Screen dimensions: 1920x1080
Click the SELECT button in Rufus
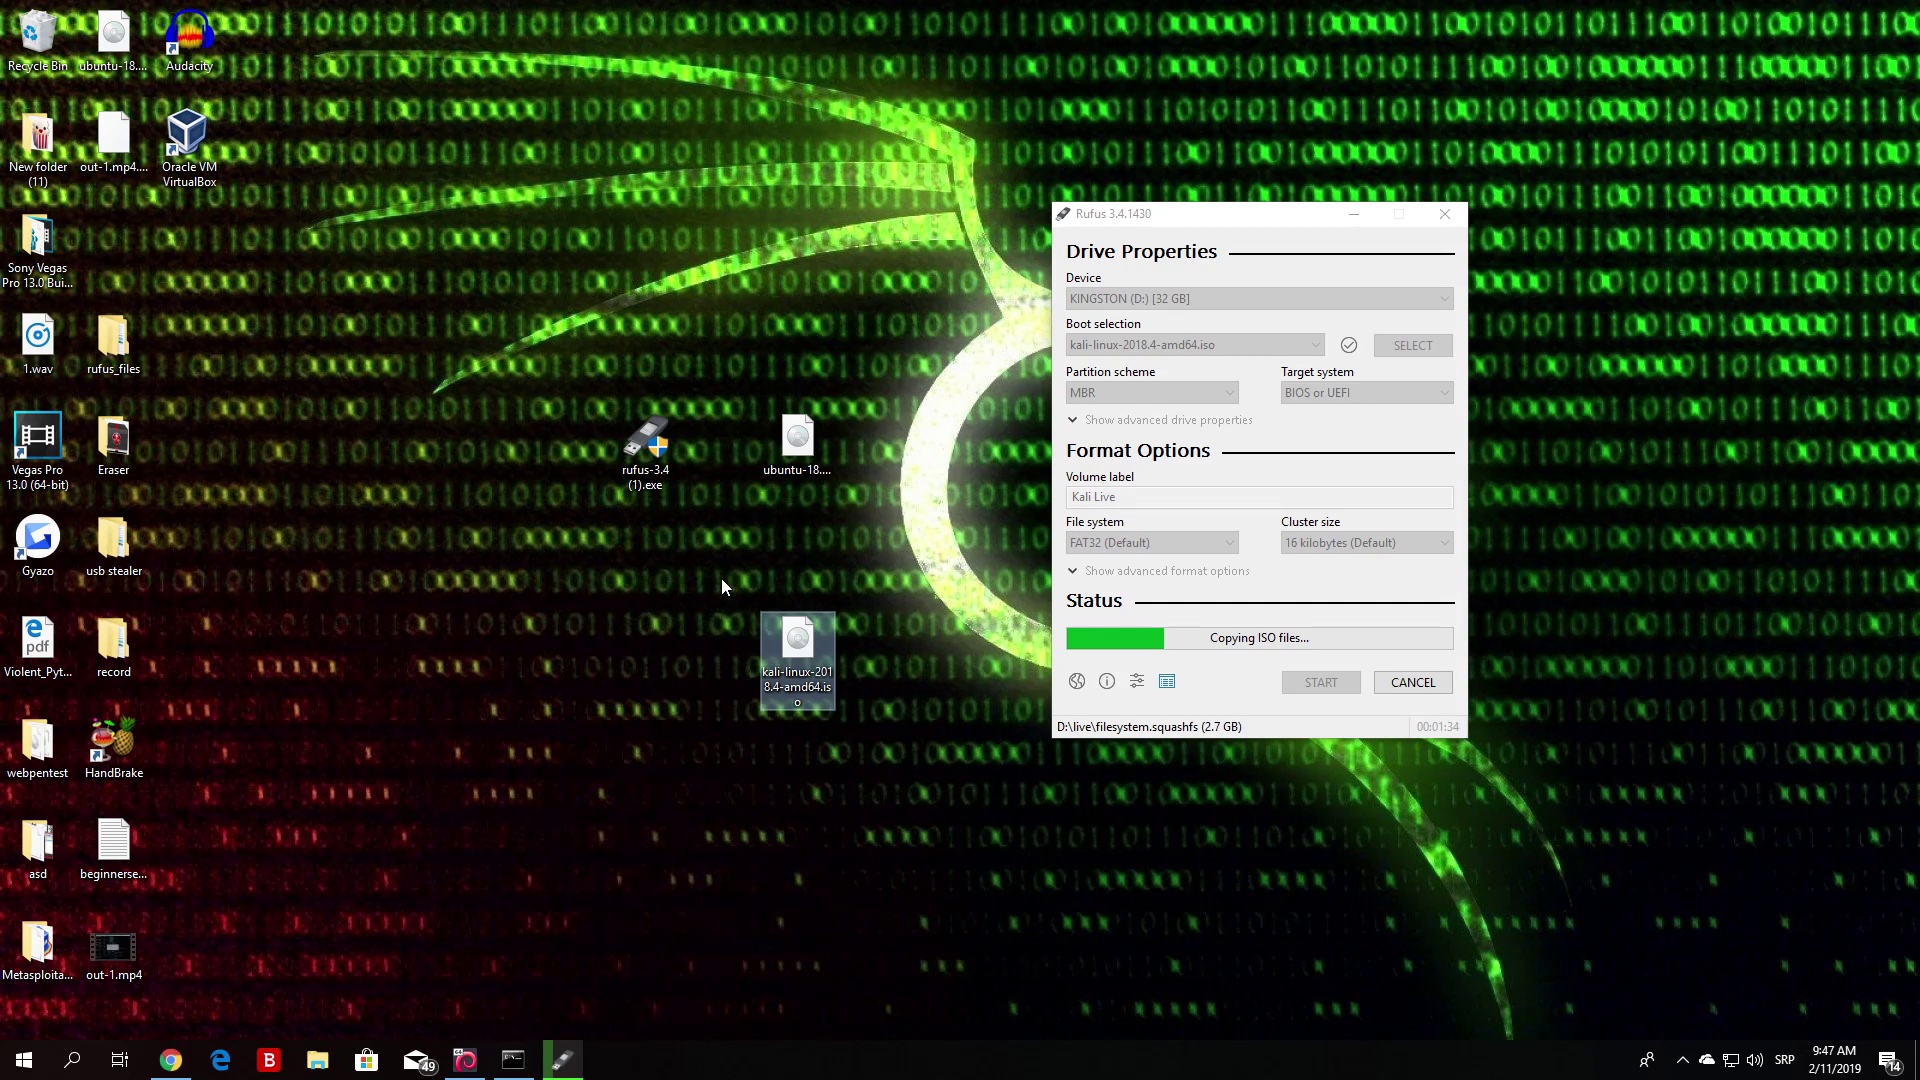point(1413,345)
